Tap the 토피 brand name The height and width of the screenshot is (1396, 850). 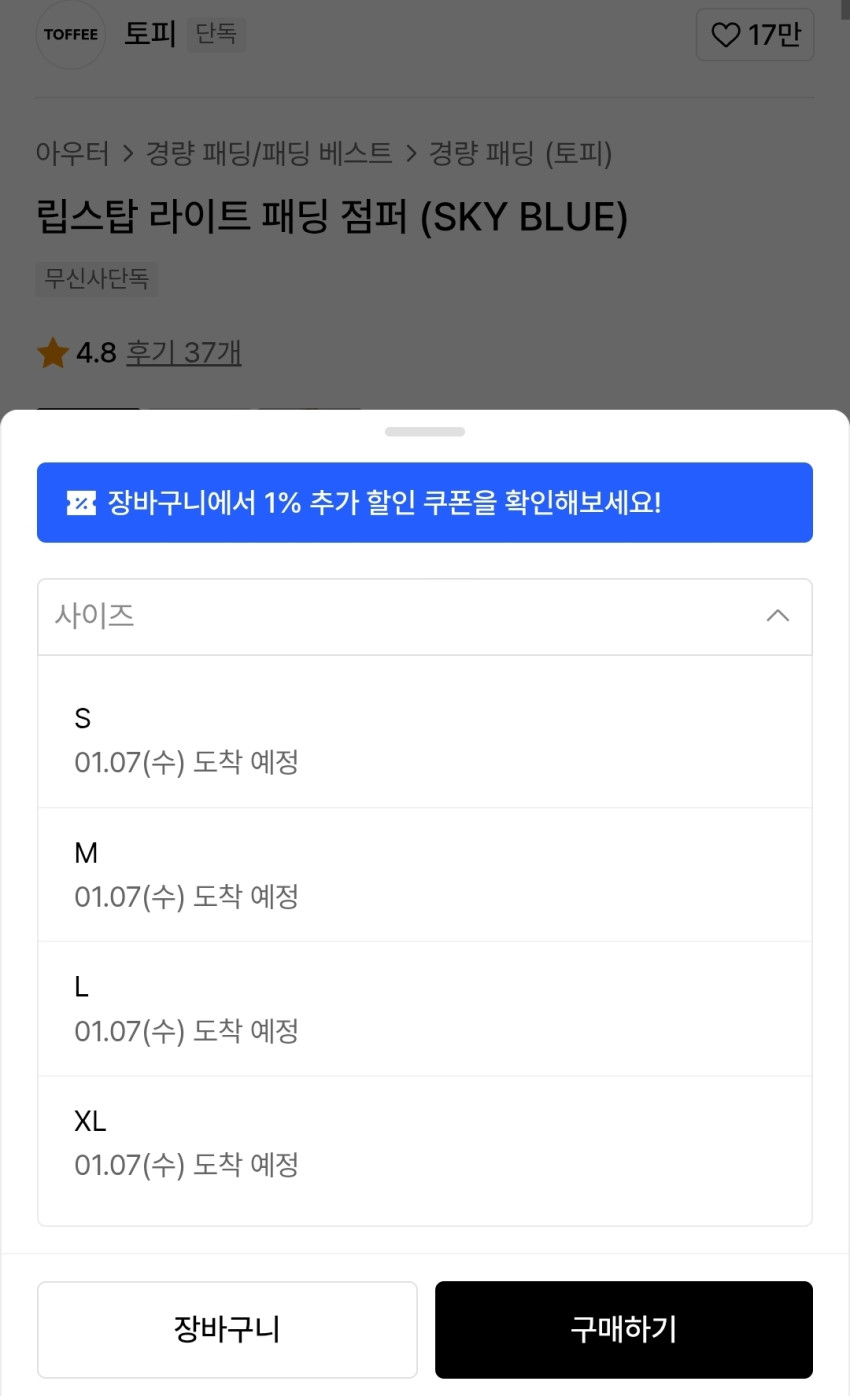coord(150,35)
